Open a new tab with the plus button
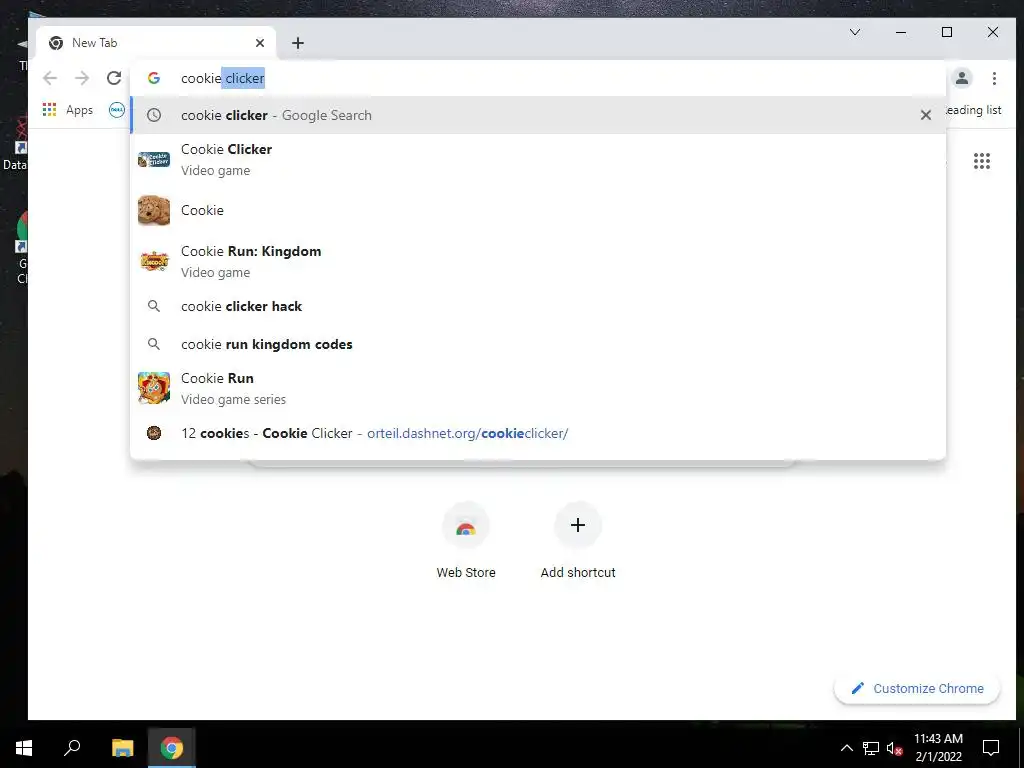The width and height of the screenshot is (1024, 768). coord(298,43)
